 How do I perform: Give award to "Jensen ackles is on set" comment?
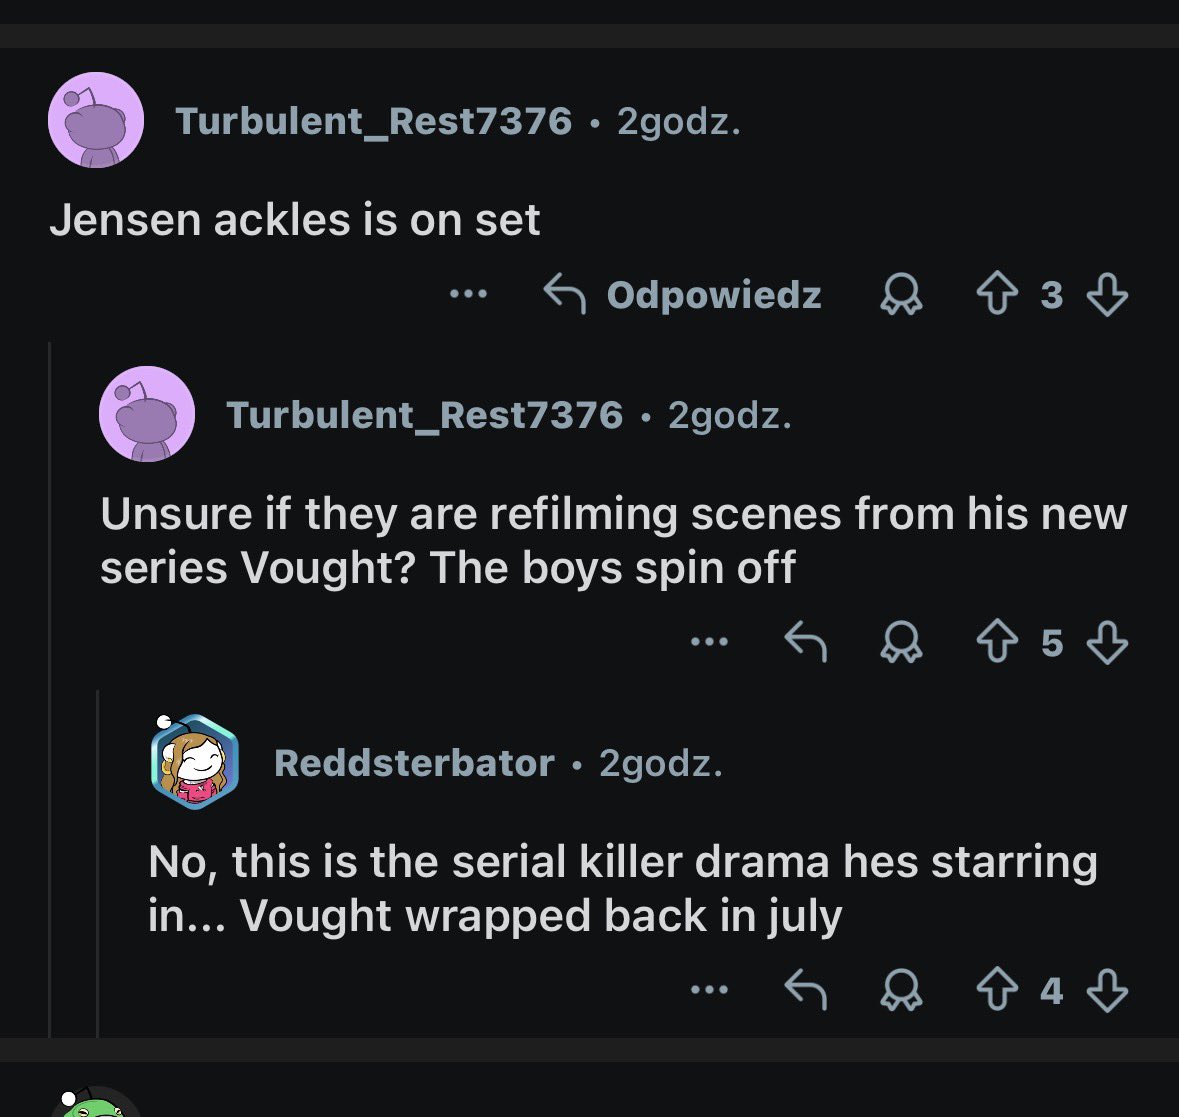point(901,294)
